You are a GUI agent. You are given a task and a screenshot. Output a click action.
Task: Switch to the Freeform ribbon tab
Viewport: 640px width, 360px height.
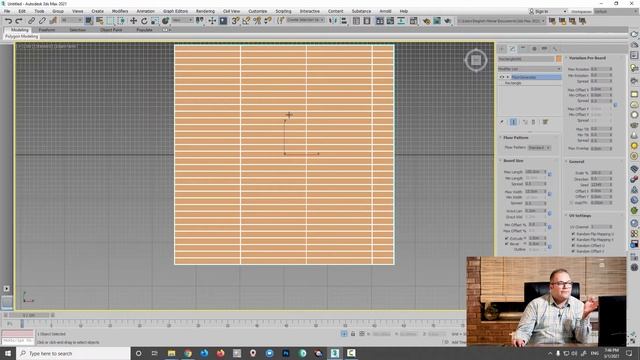click(x=47, y=30)
